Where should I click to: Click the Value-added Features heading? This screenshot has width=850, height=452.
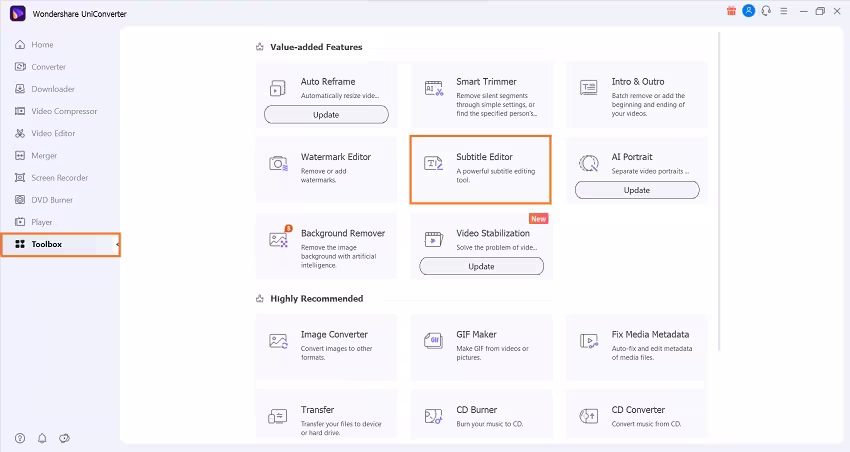coord(316,47)
